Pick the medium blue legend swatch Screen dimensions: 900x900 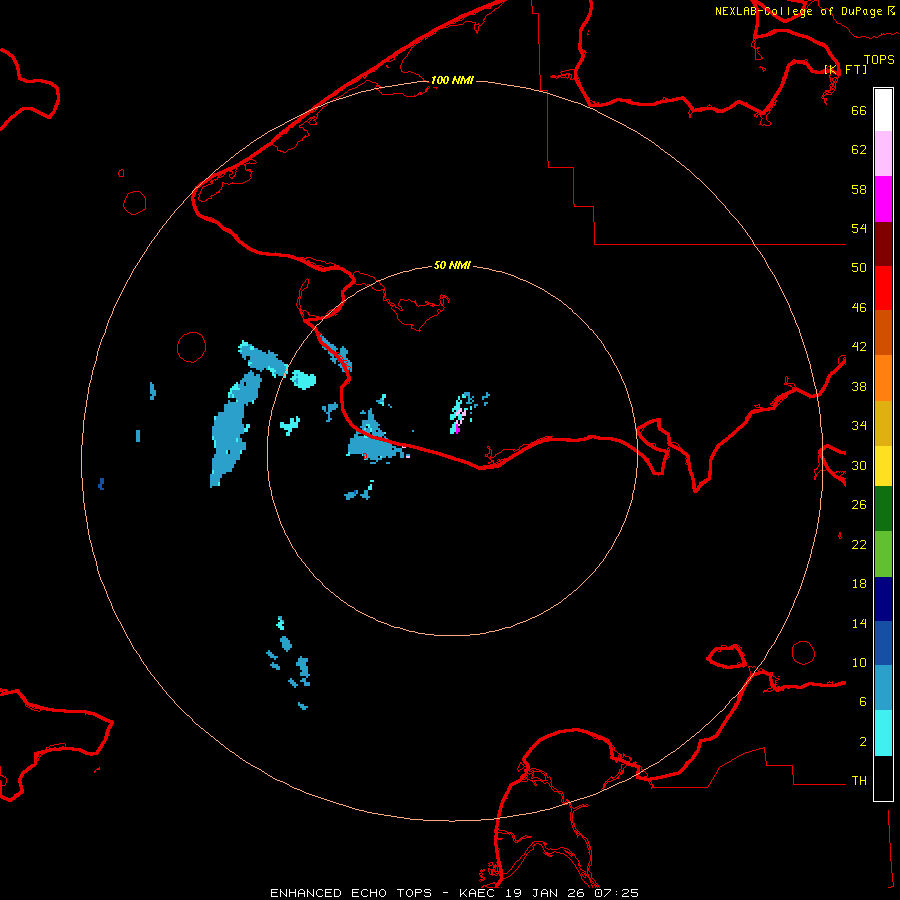coord(883,643)
